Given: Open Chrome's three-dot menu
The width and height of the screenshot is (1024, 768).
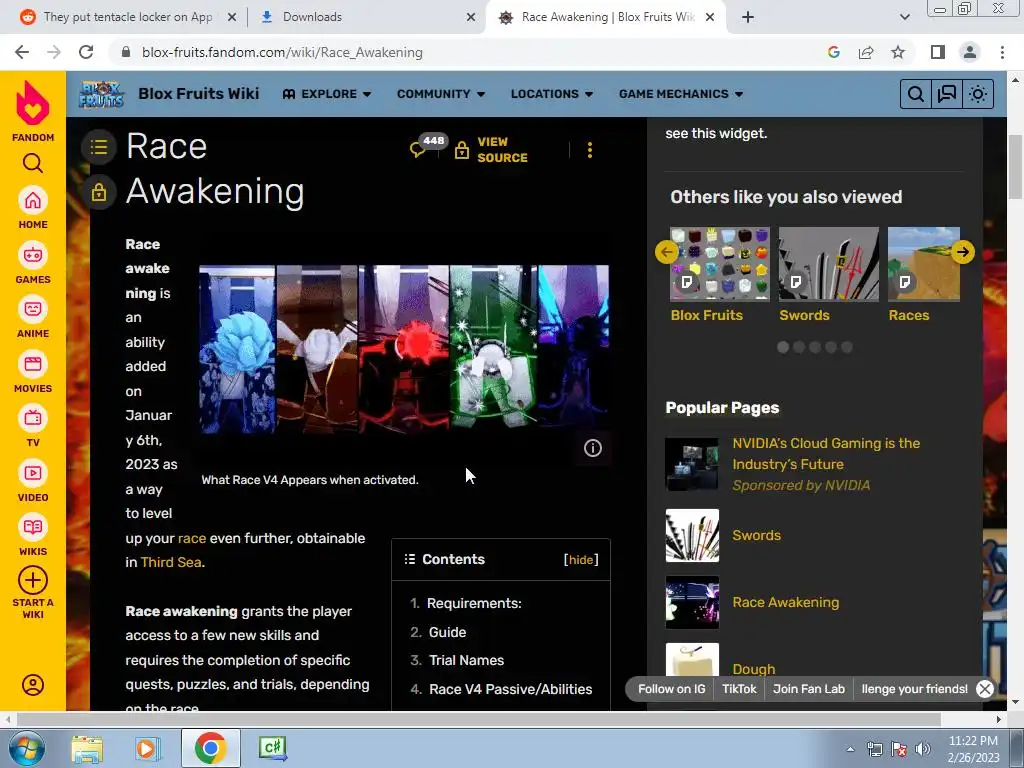Looking at the screenshot, I should (1002, 52).
